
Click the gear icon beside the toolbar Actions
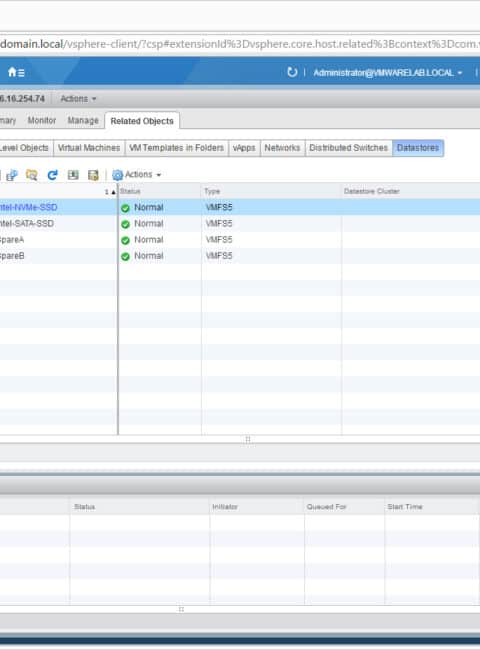(118, 175)
